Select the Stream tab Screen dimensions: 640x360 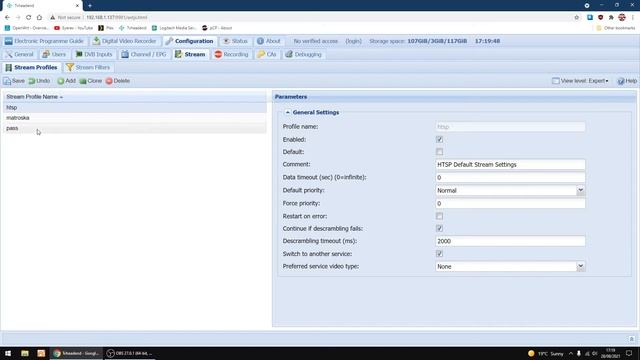tap(190, 54)
